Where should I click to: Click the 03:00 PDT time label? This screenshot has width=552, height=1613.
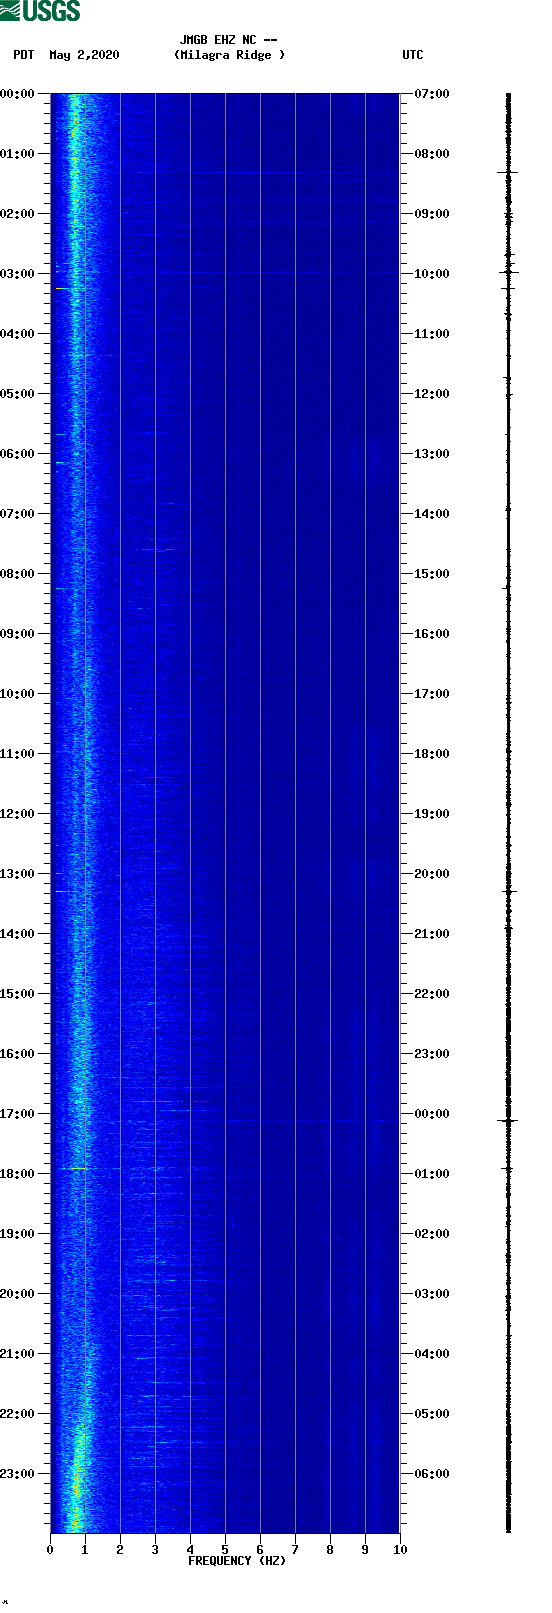tap(17, 274)
